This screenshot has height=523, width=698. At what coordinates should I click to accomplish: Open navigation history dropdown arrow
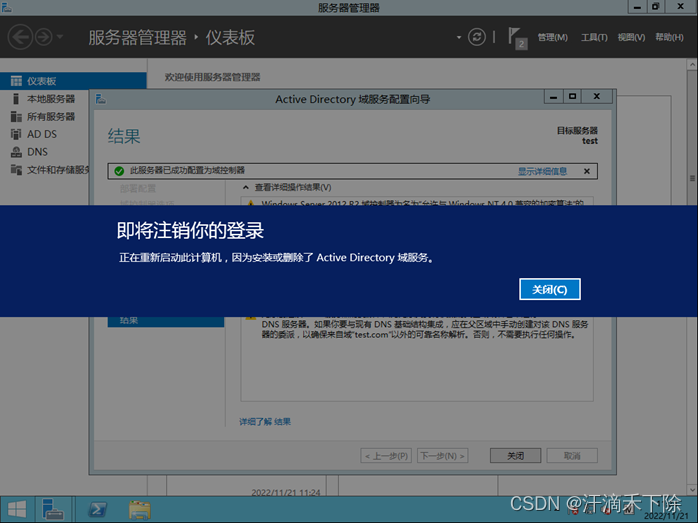(x=60, y=36)
